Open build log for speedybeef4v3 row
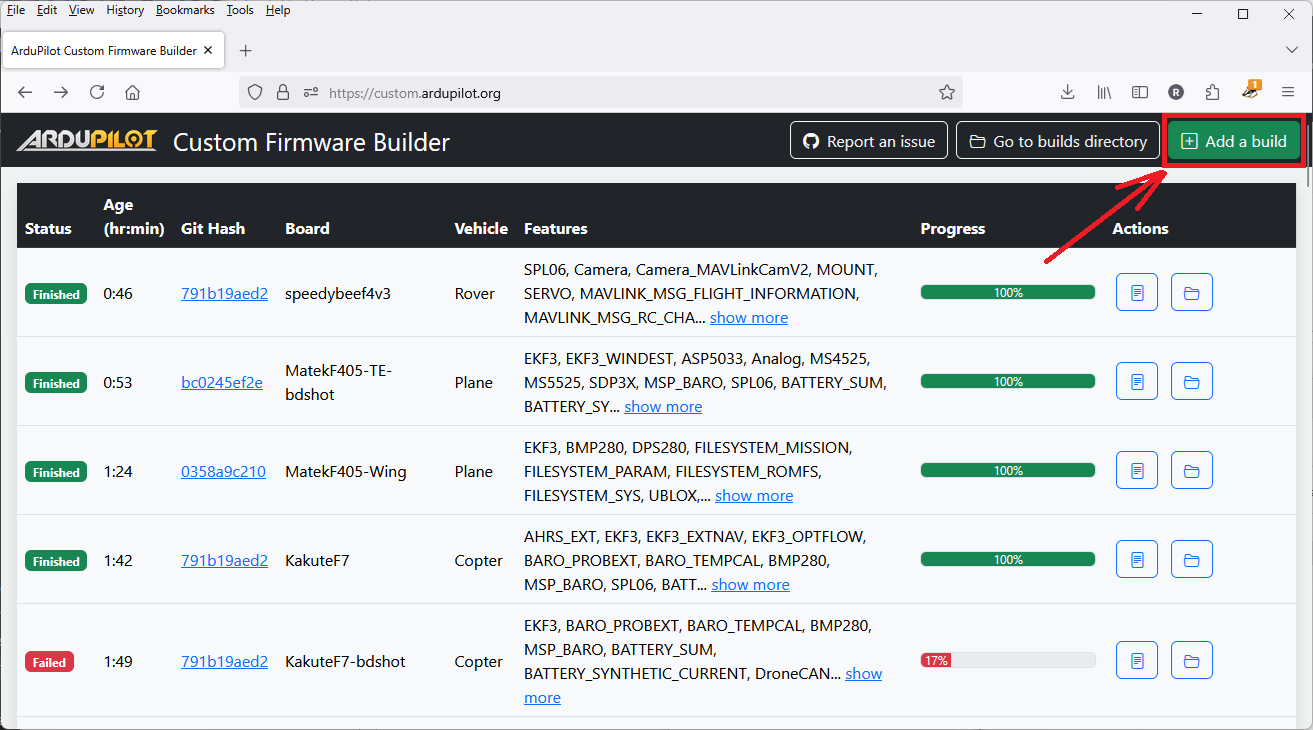 [x=1136, y=293]
